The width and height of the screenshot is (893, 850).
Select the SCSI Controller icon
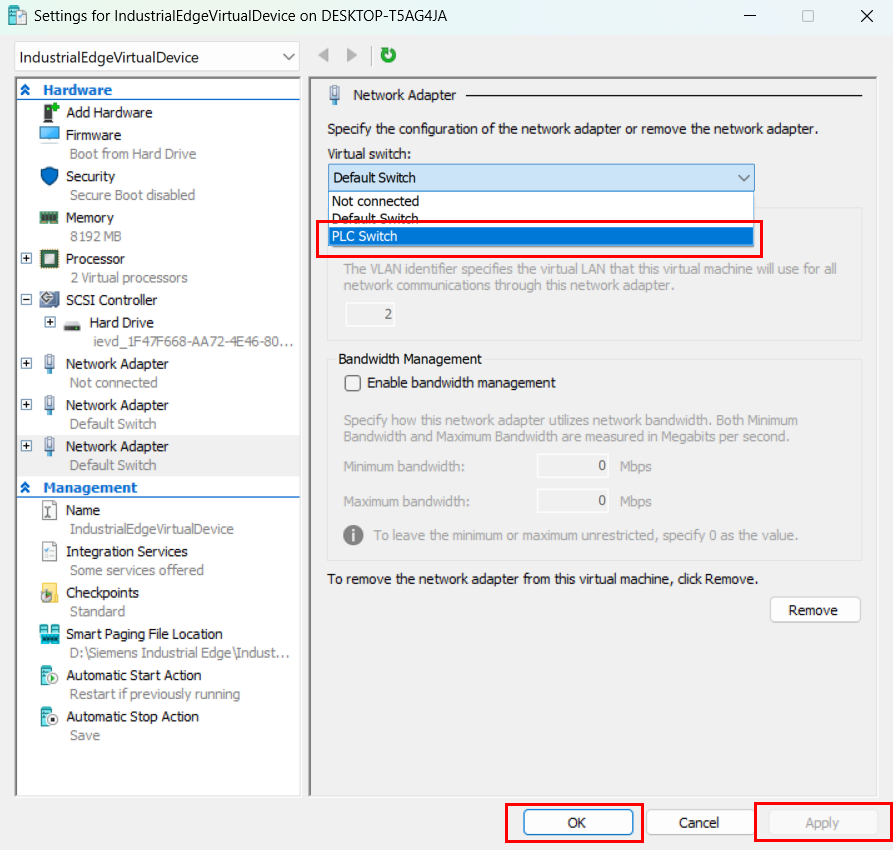(50, 300)
